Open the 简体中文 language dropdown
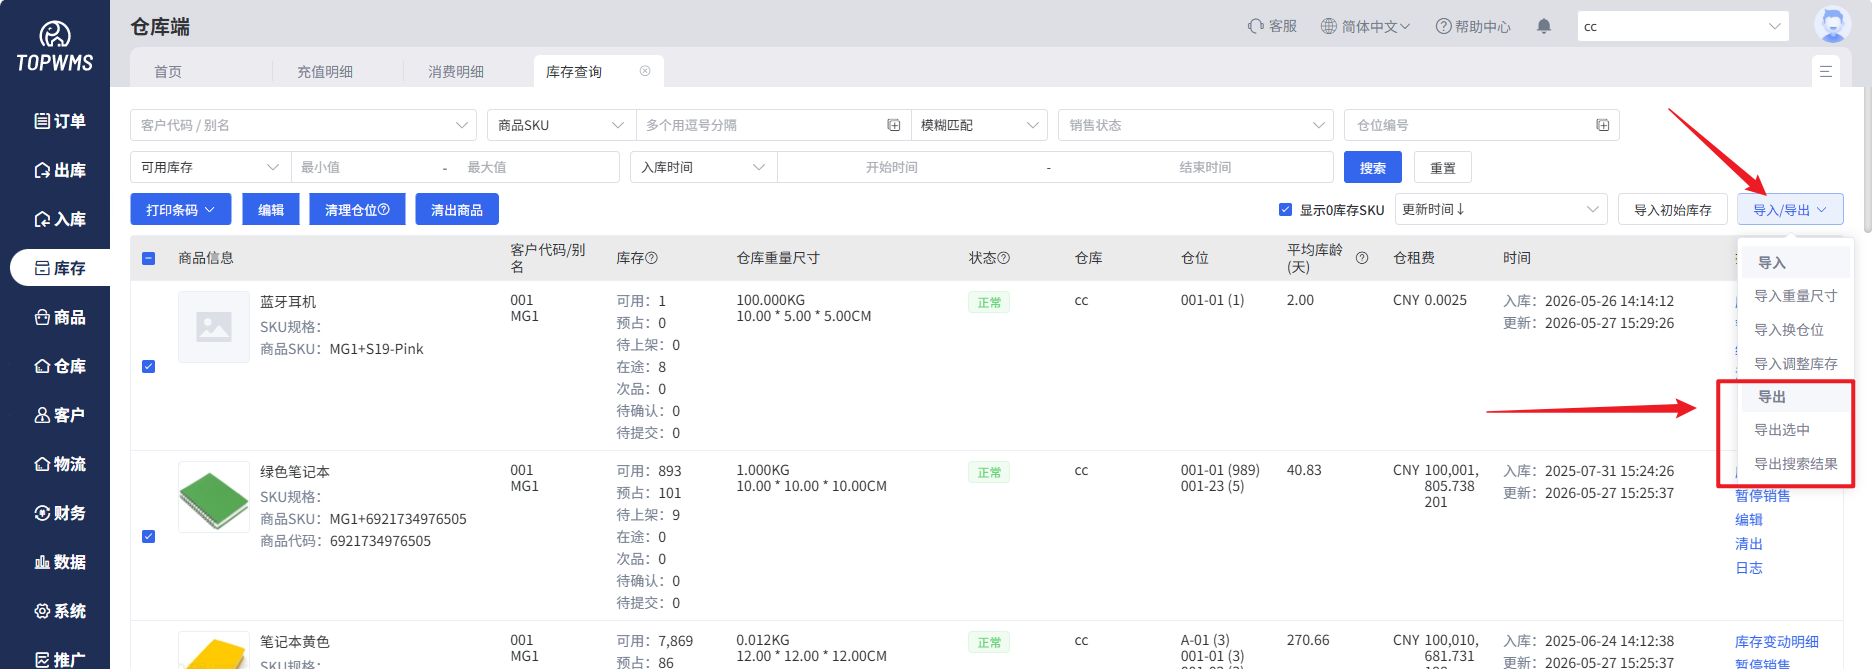This screenshot has width=1872, height=669. point(1365,26)
